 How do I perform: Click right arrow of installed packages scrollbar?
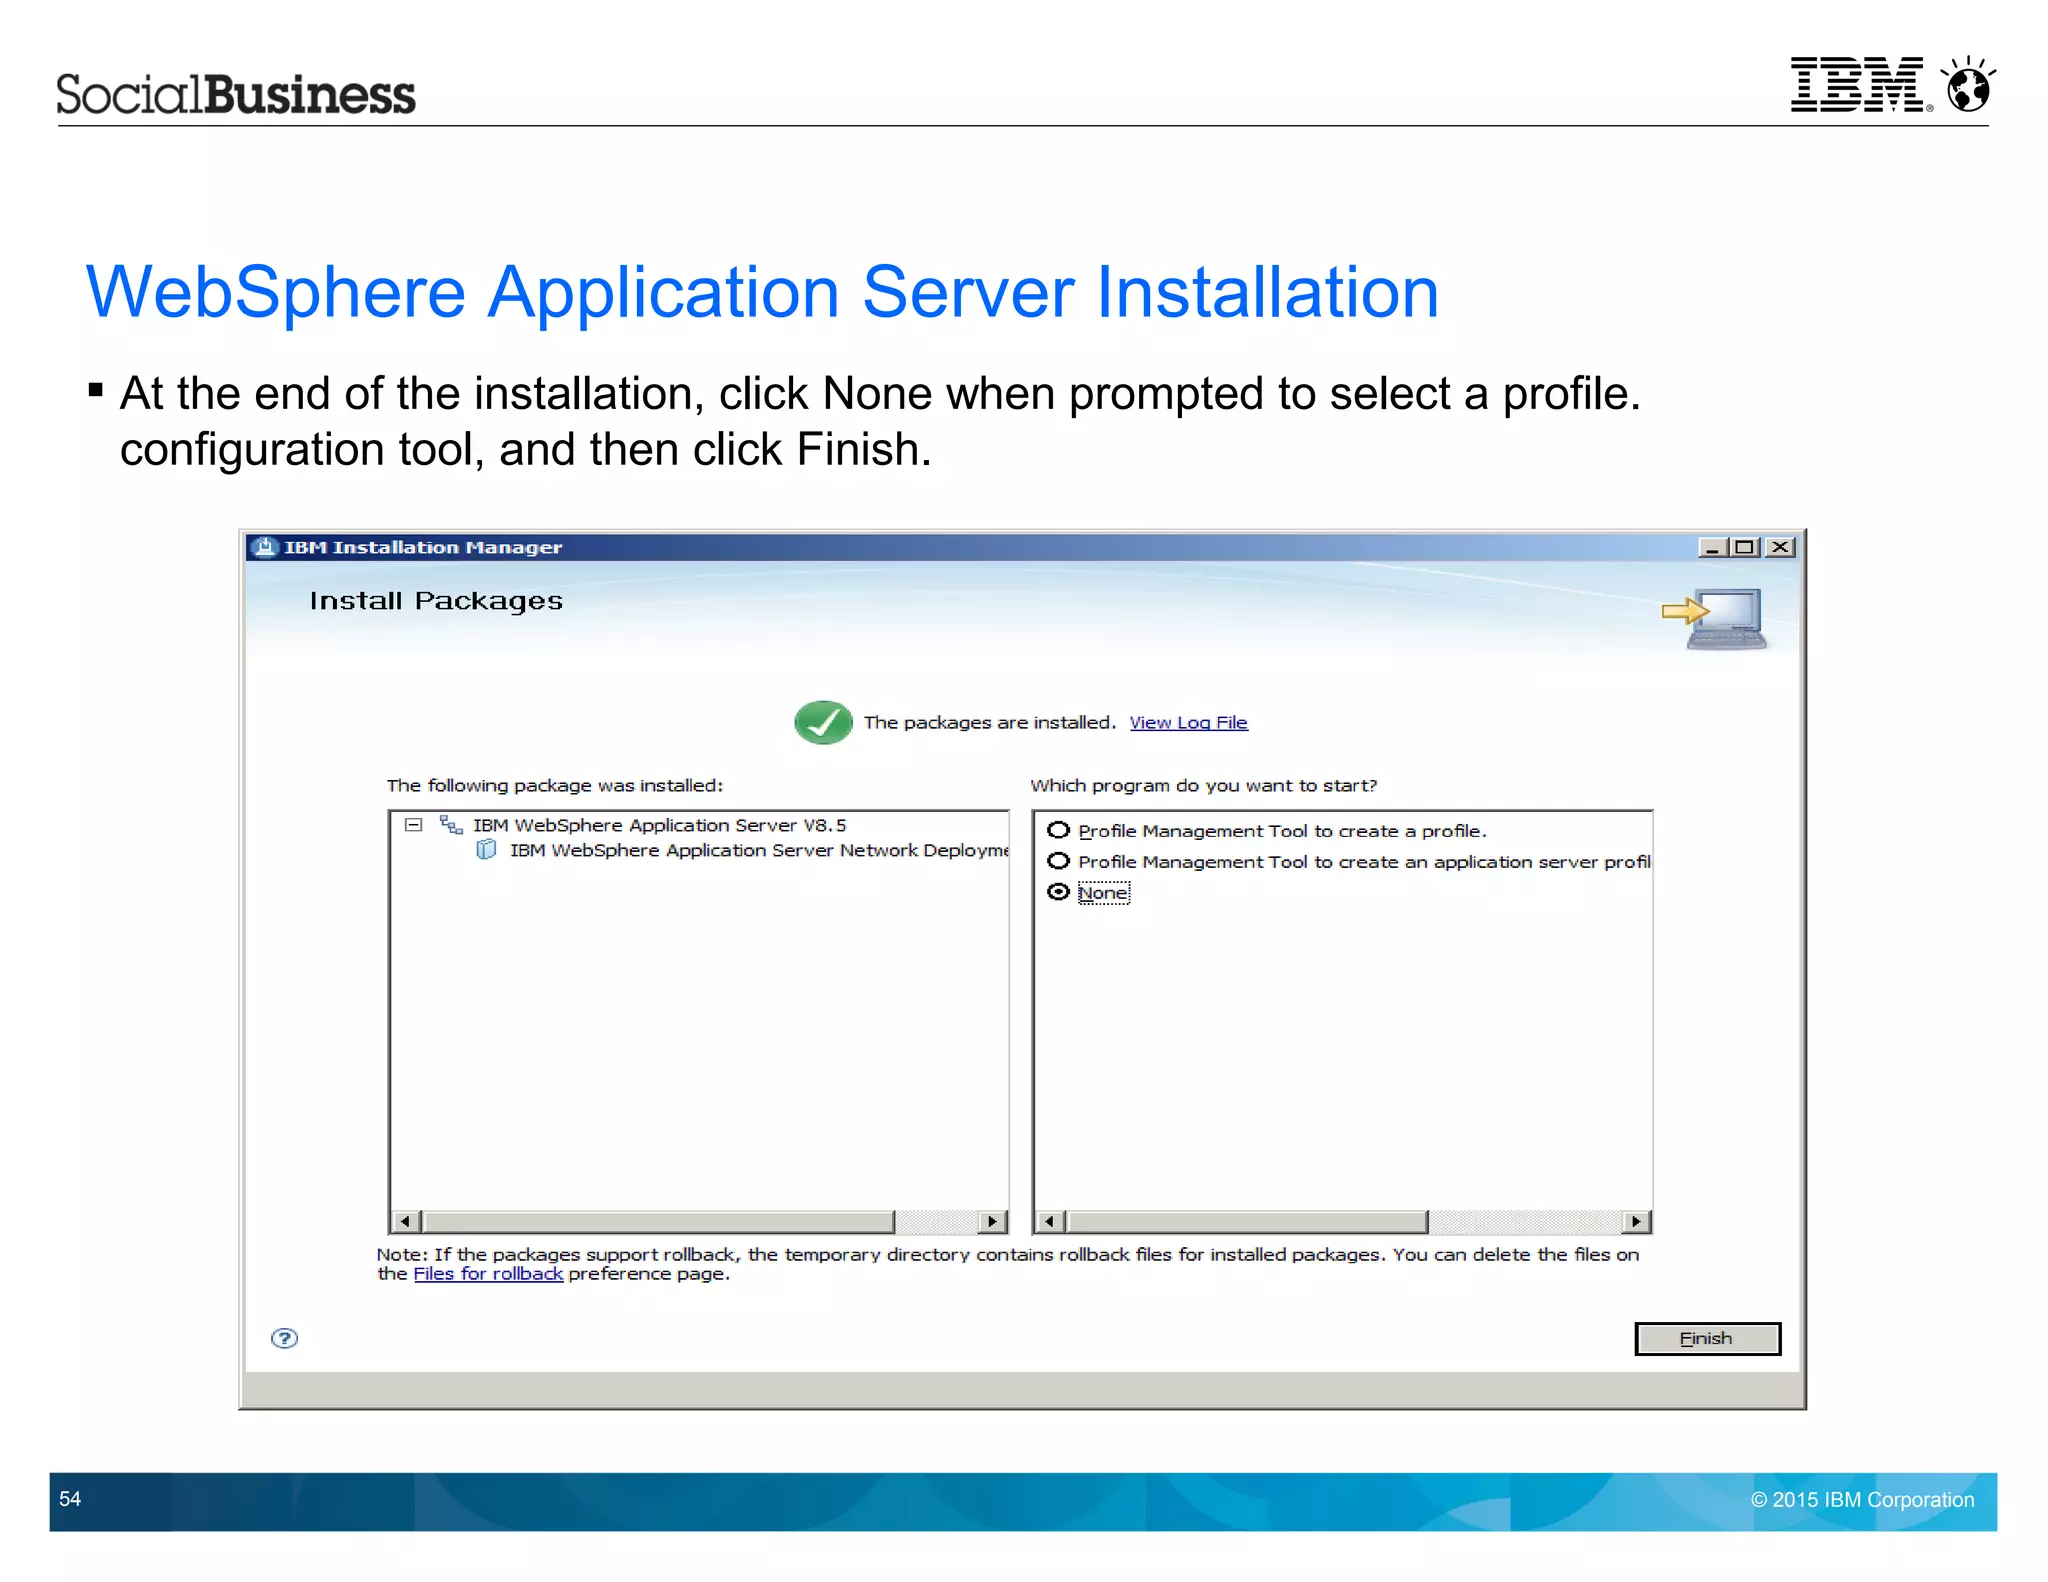(x=992, y=1221)
